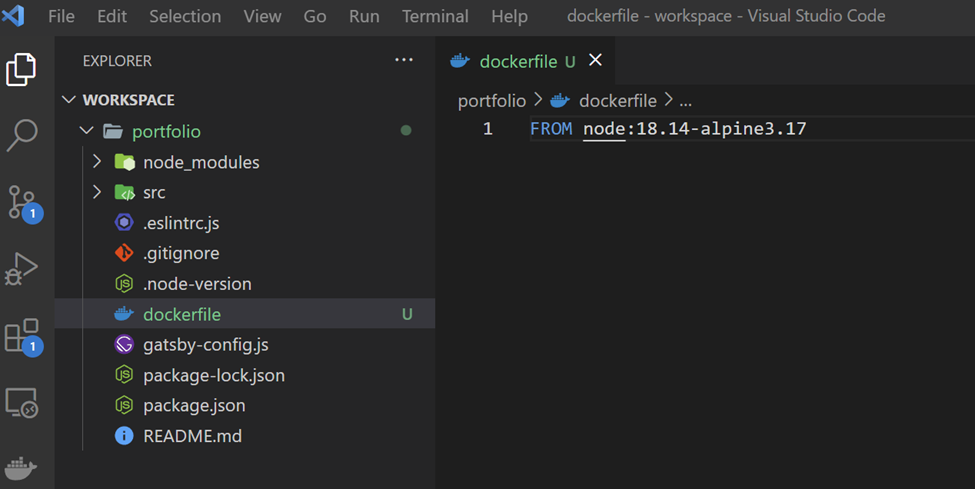Click the README.md info icon

[x=124, y=435]
